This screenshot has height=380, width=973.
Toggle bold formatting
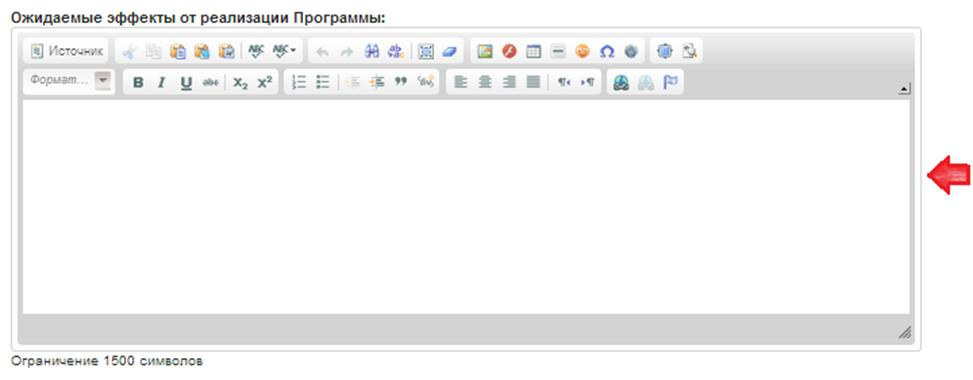coord(138,83)
